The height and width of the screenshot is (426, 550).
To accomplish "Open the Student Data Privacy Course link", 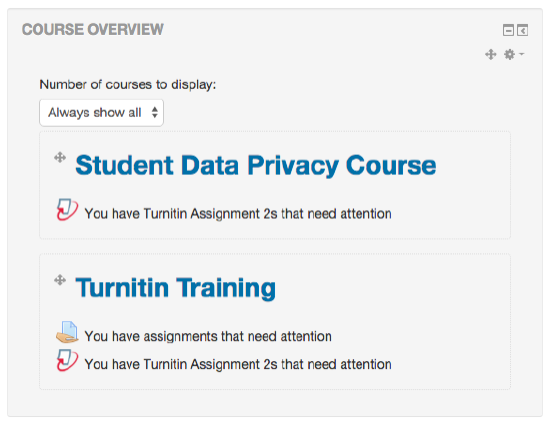I will coord(256,165).
